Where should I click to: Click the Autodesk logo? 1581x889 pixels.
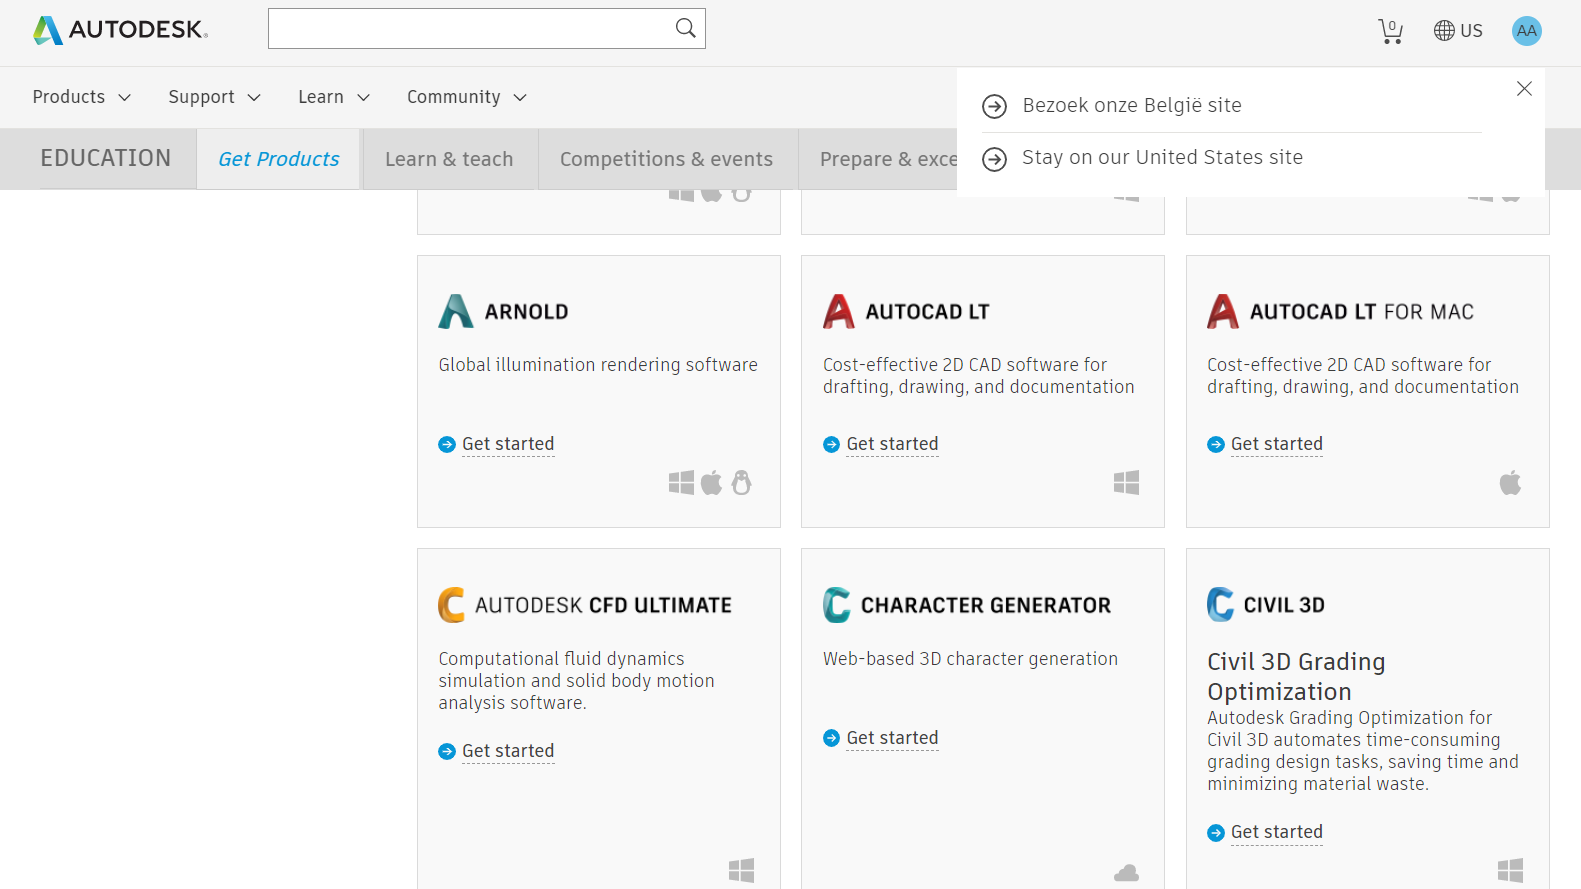pyautogui.click(x=120, y=30)
